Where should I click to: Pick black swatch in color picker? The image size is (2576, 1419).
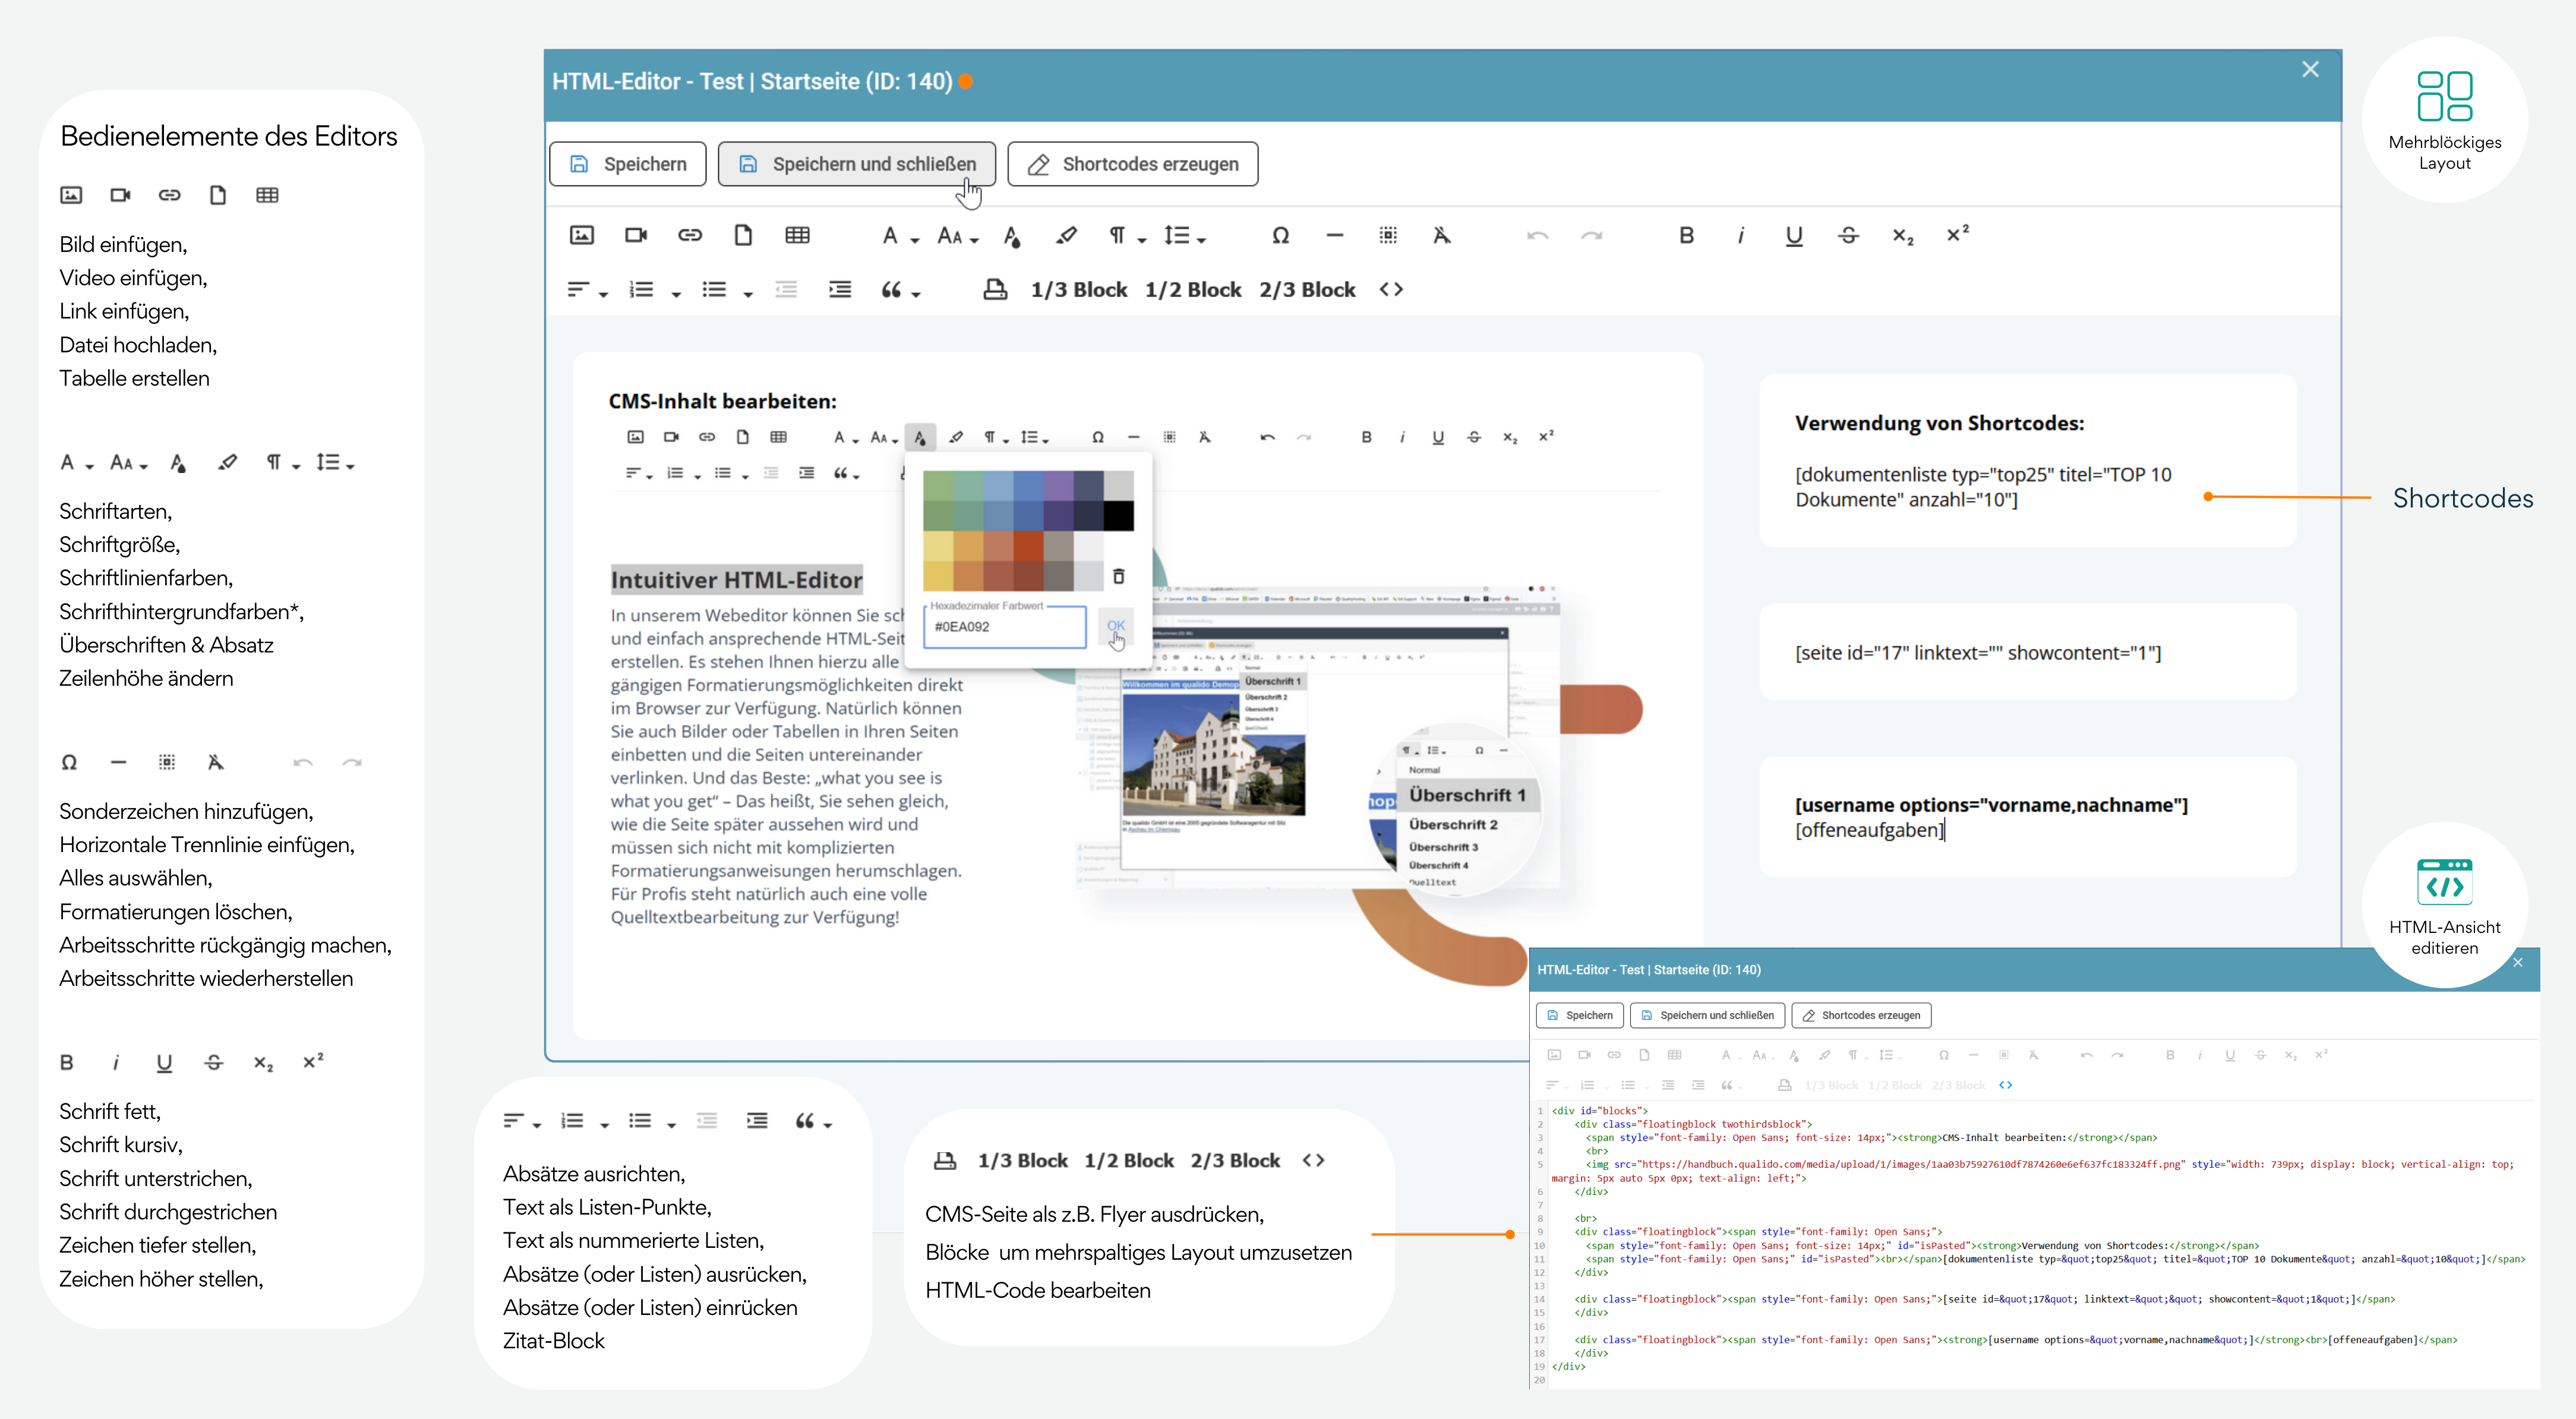click(1119, 516)
